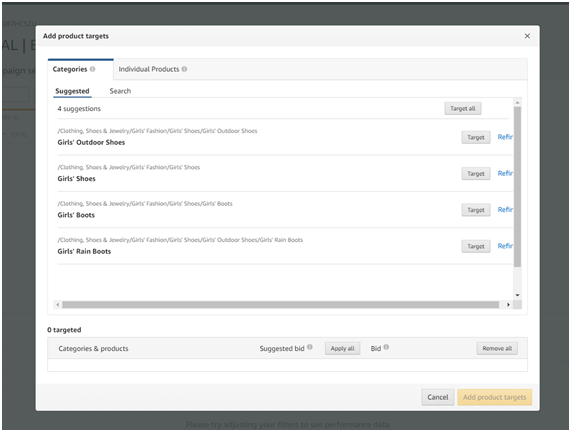The image size is (571, 432).
Task: Target the Girls' Rain Boots category
Action: click(476, 246)
